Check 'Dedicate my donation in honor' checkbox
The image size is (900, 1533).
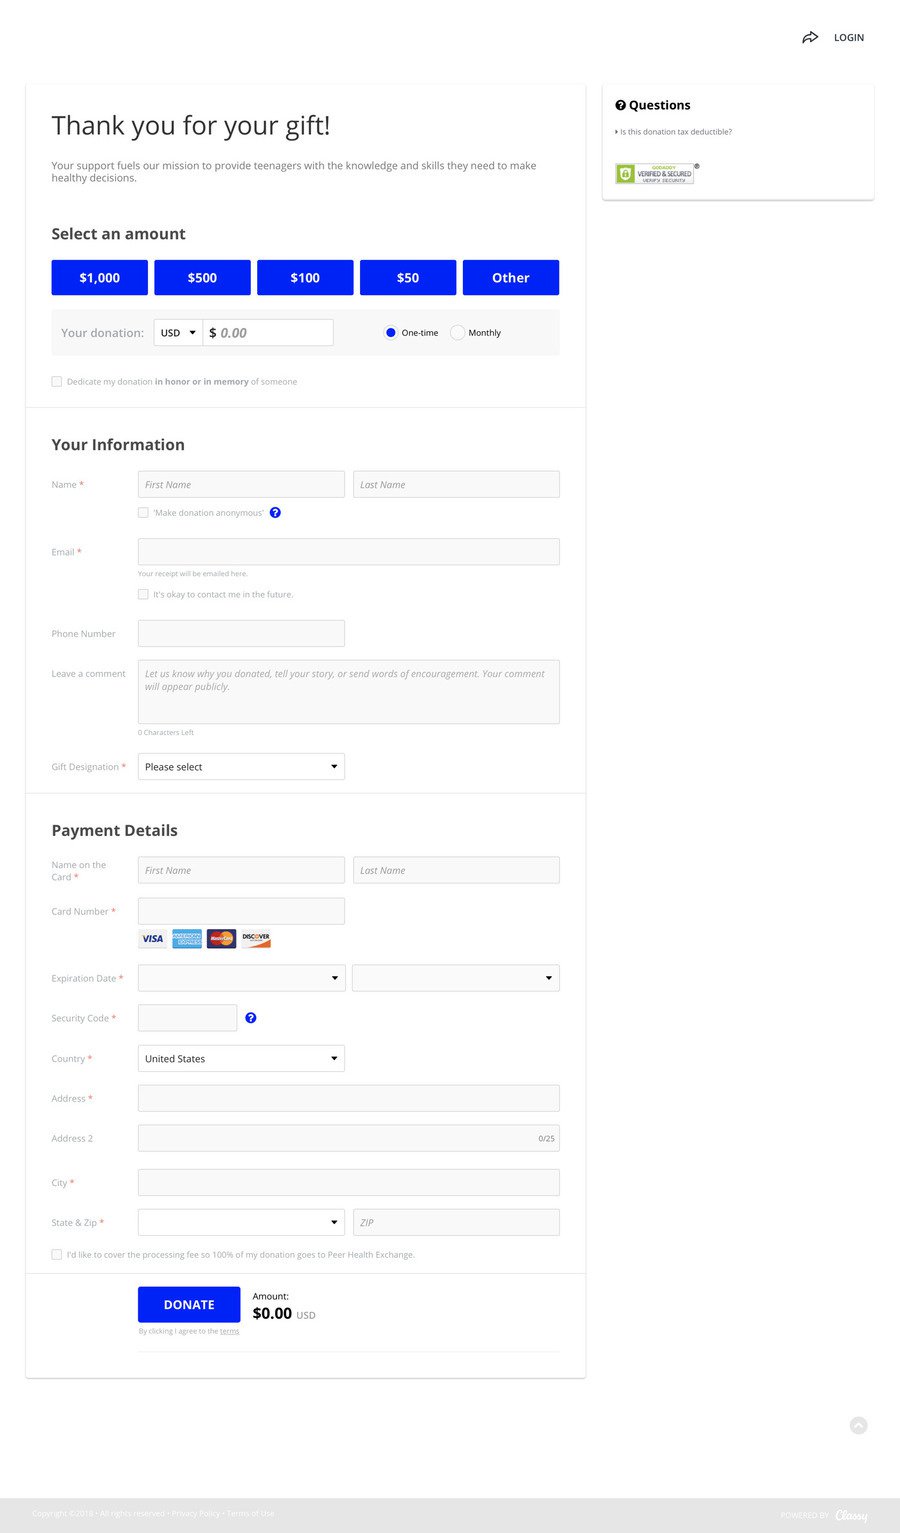57,382
